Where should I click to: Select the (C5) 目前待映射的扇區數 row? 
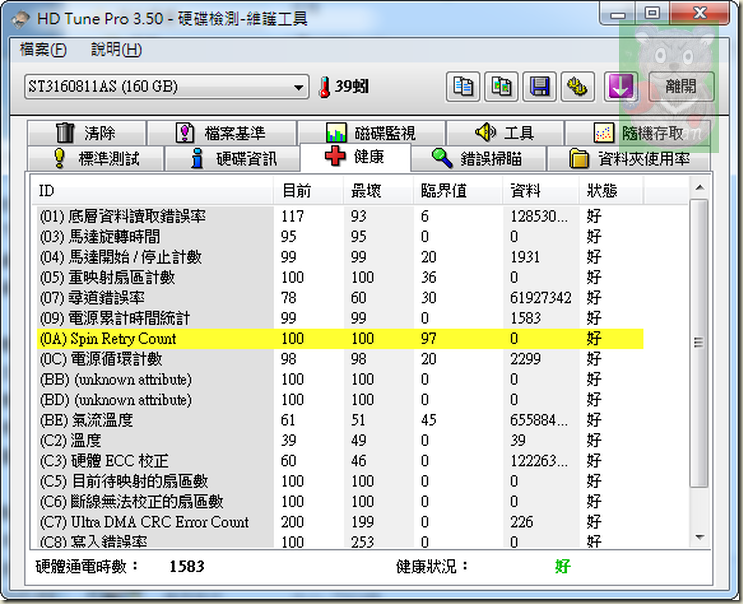pyautogui.click(x=340, y=481)
